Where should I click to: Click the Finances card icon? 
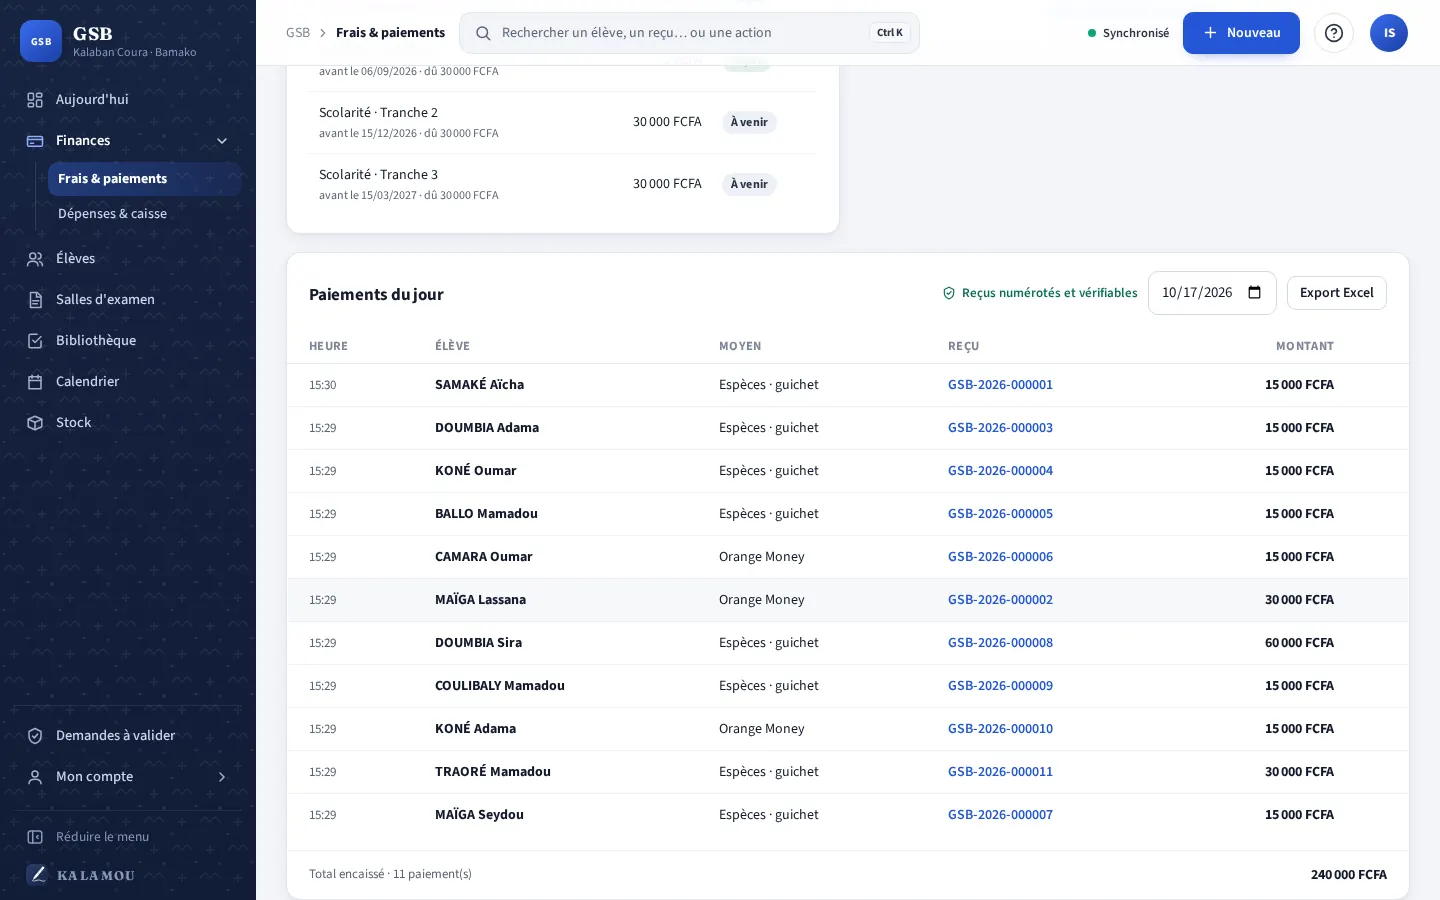[35, 141]
